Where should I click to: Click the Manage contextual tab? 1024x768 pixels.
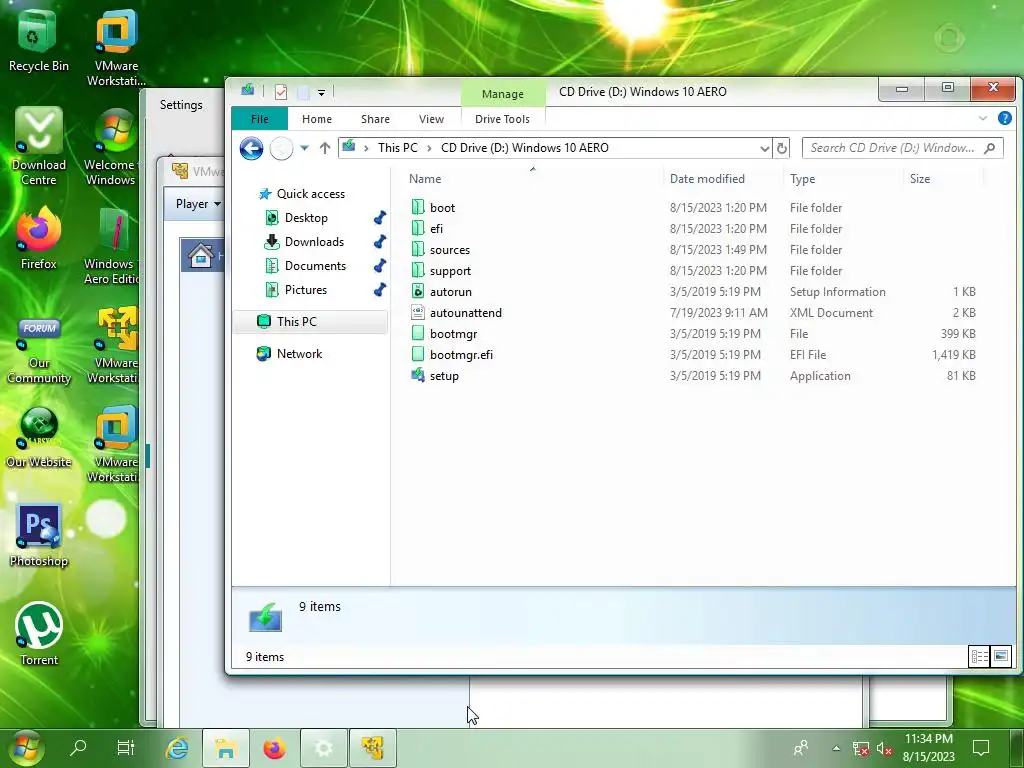(x=503, y=94)
